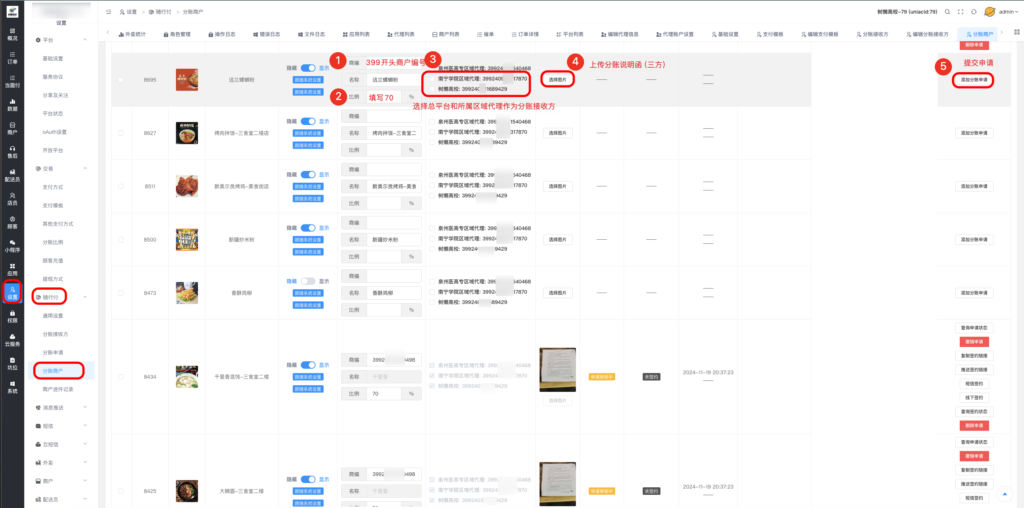Expand the 消息推送 section
The height and width of the screenshot is (508, 1024).
pyautogui.click(x=86, y=407)
